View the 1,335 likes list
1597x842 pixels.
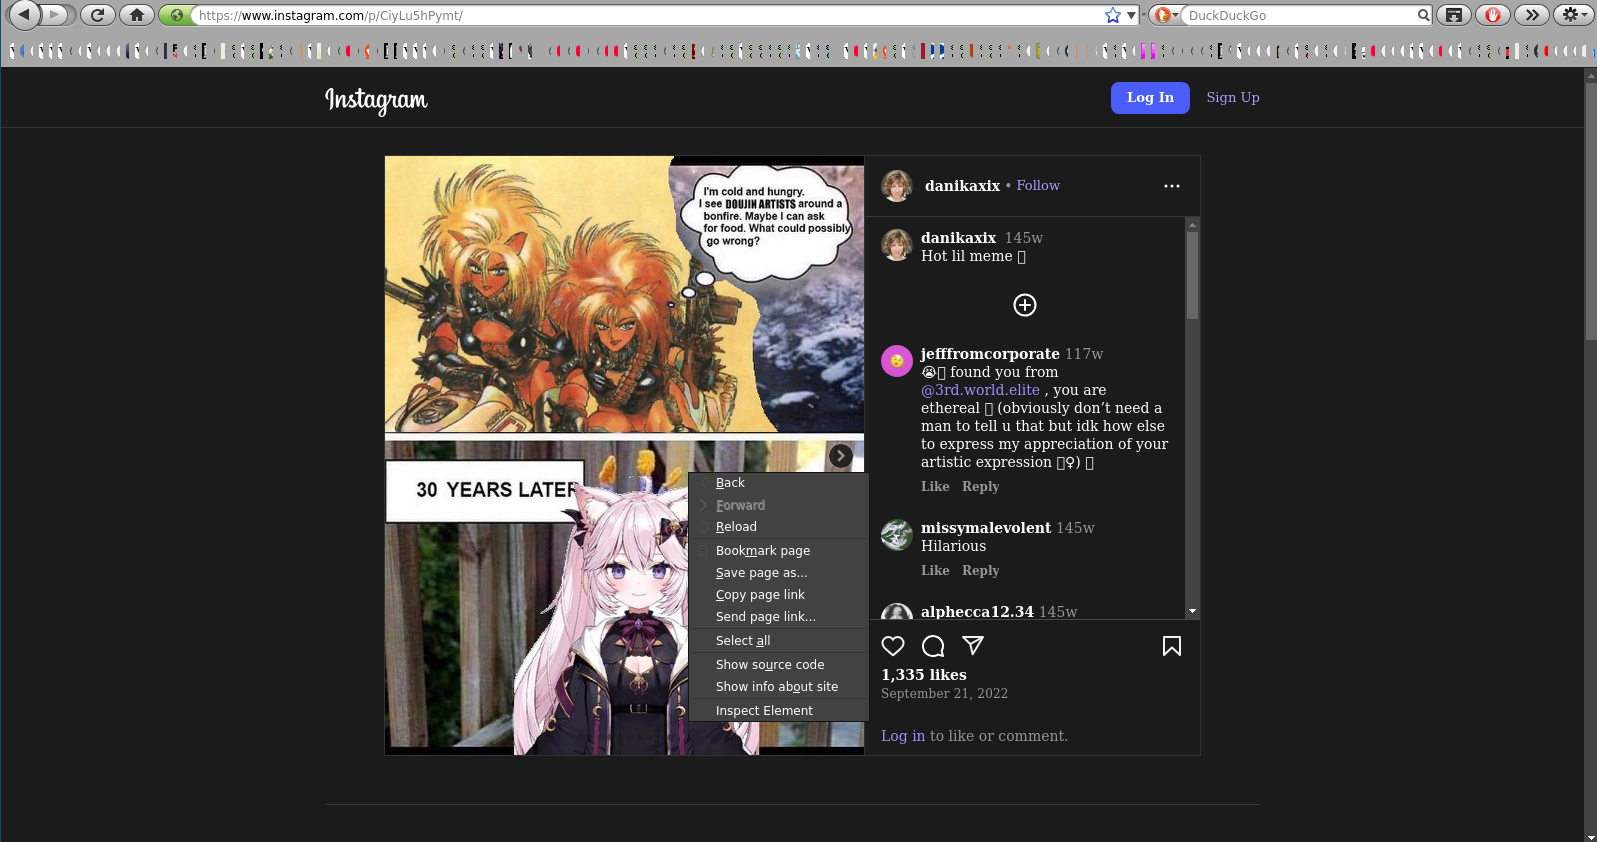(924, 675)
